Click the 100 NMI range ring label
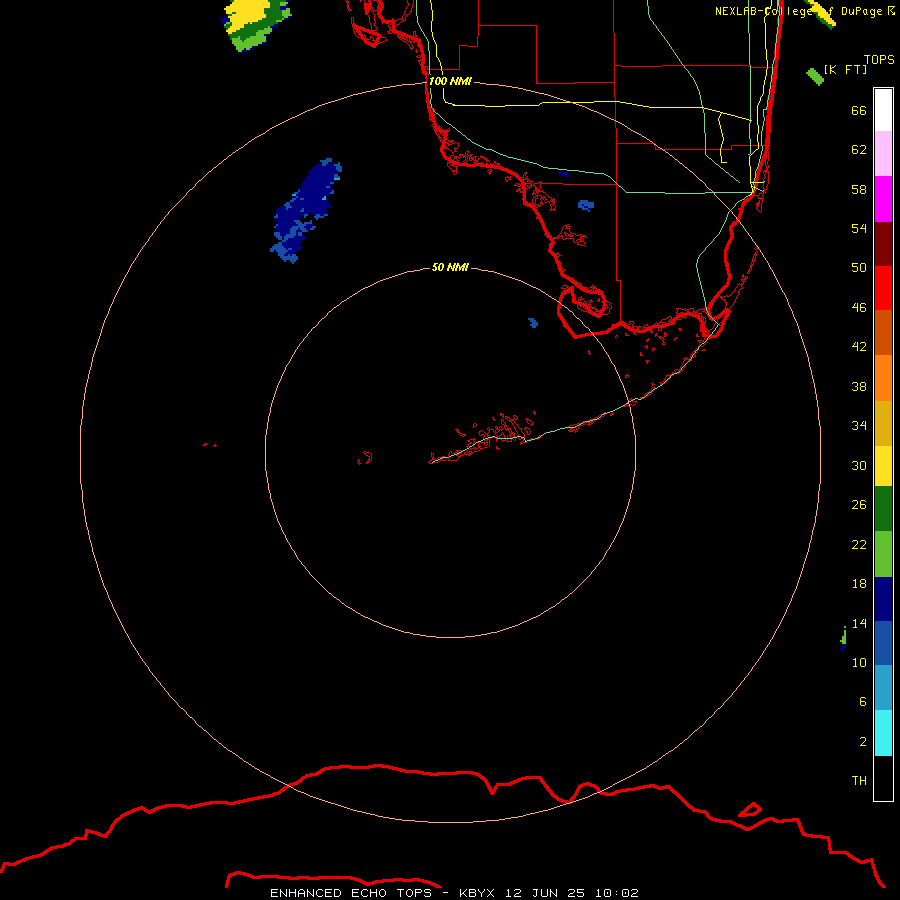This screenshot has width=900, height=900. tap(450, 81)
